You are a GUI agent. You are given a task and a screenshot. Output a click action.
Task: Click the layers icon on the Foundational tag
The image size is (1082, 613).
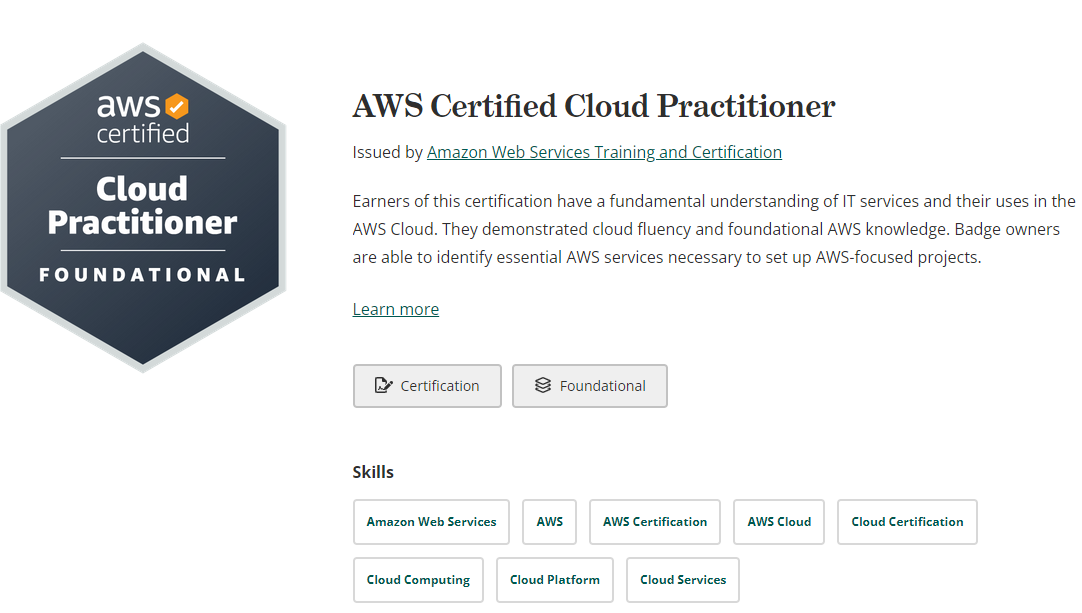pos(543,385)
